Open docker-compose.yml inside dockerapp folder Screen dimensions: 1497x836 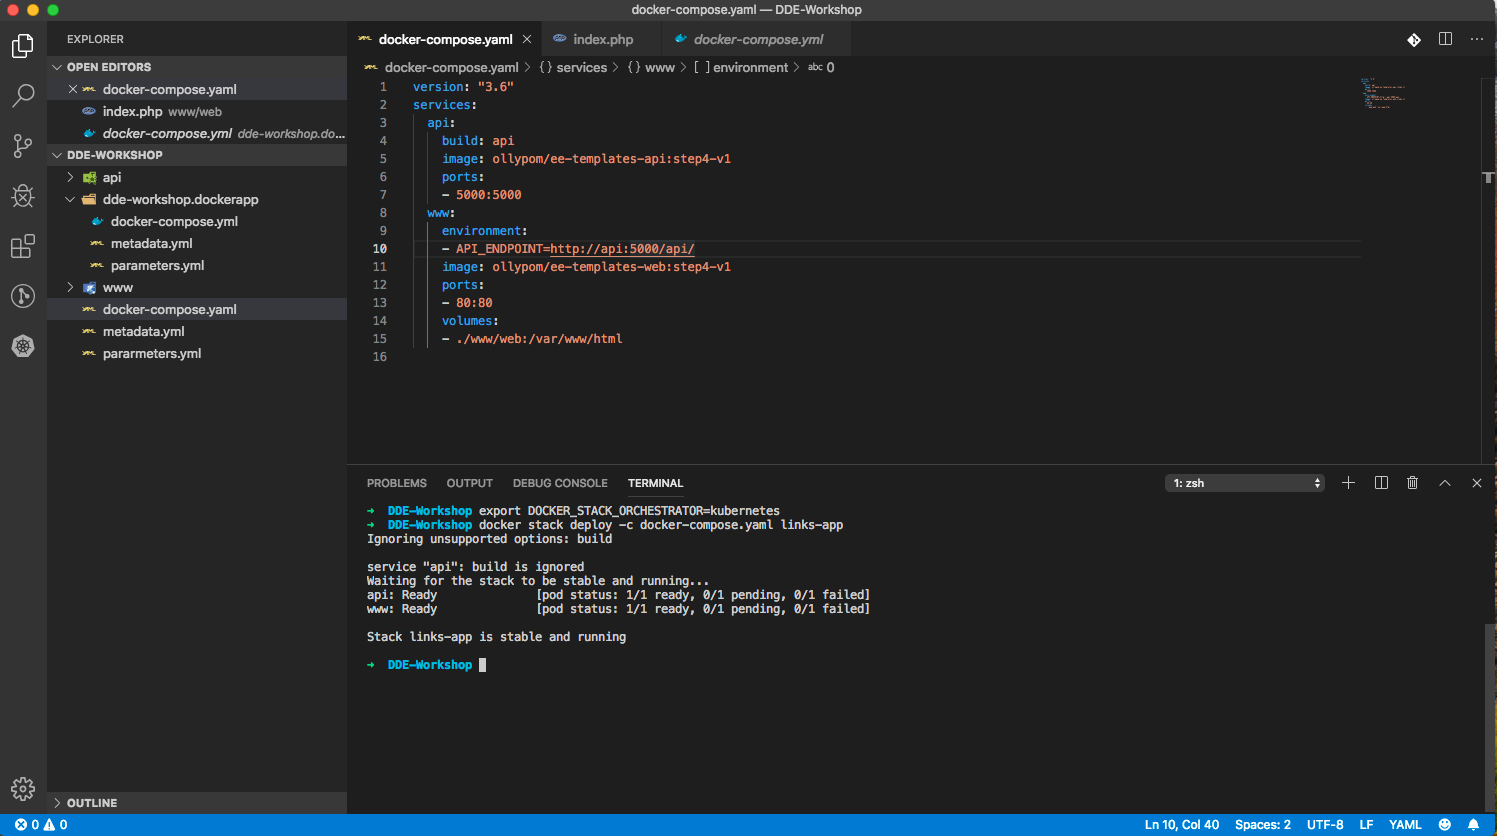pyautogui.click(x=197, y=221)
